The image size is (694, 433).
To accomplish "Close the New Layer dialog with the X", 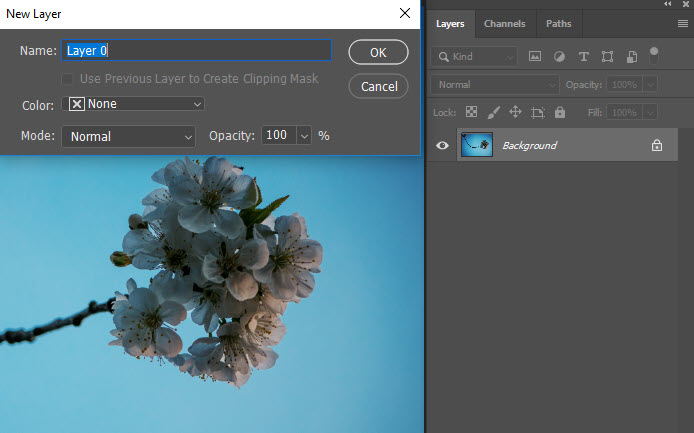I will coord(405,13).
